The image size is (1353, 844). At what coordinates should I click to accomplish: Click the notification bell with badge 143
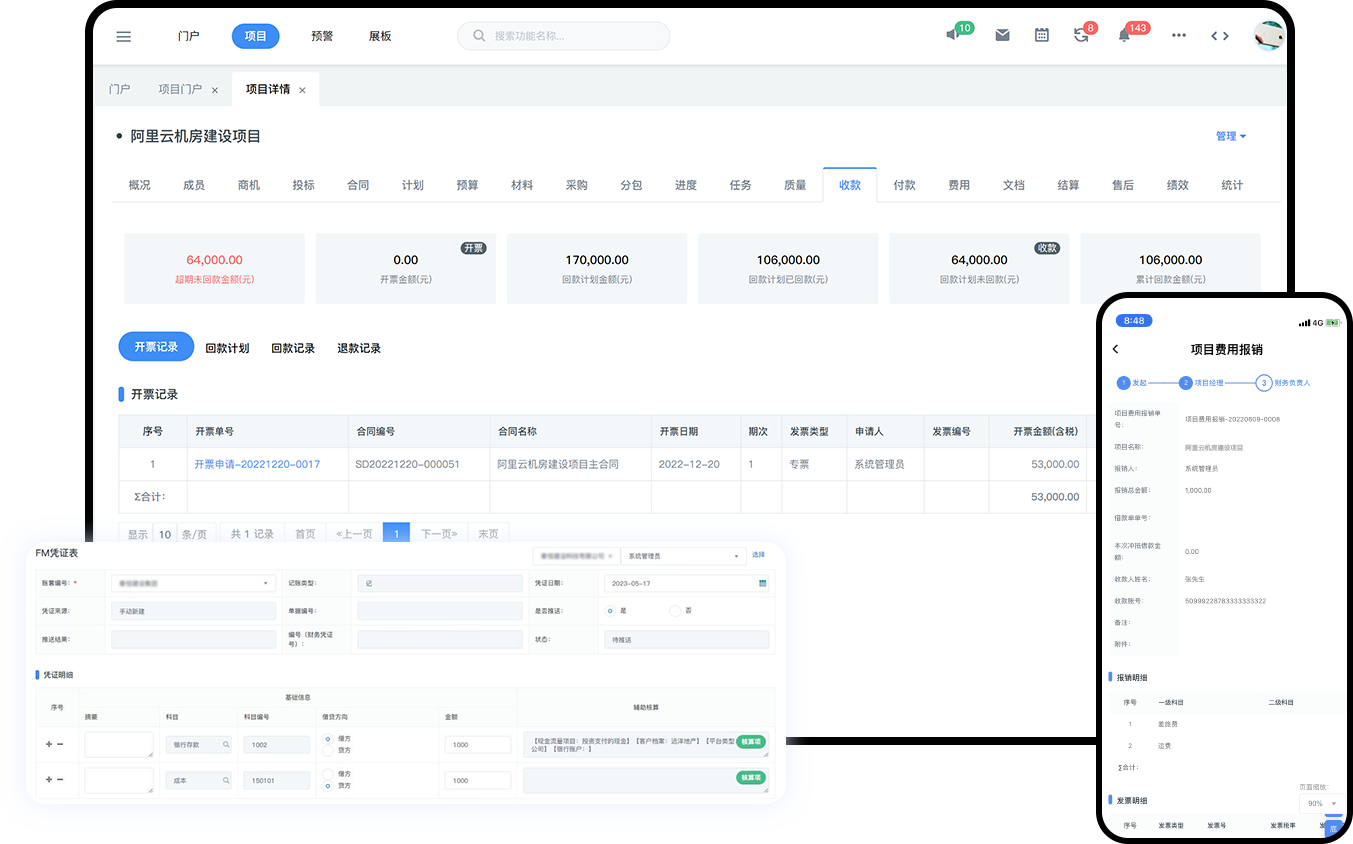point(1124,35)
